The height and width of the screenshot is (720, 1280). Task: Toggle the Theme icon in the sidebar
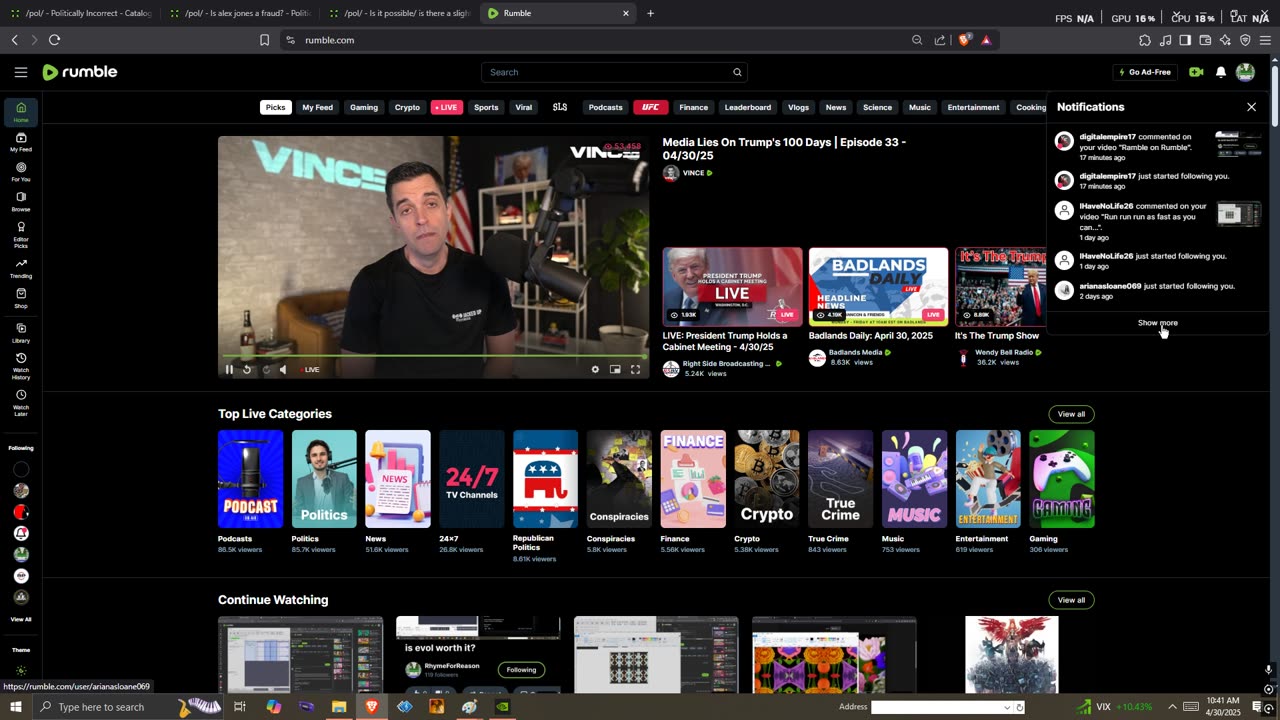[x=21, y=671]
